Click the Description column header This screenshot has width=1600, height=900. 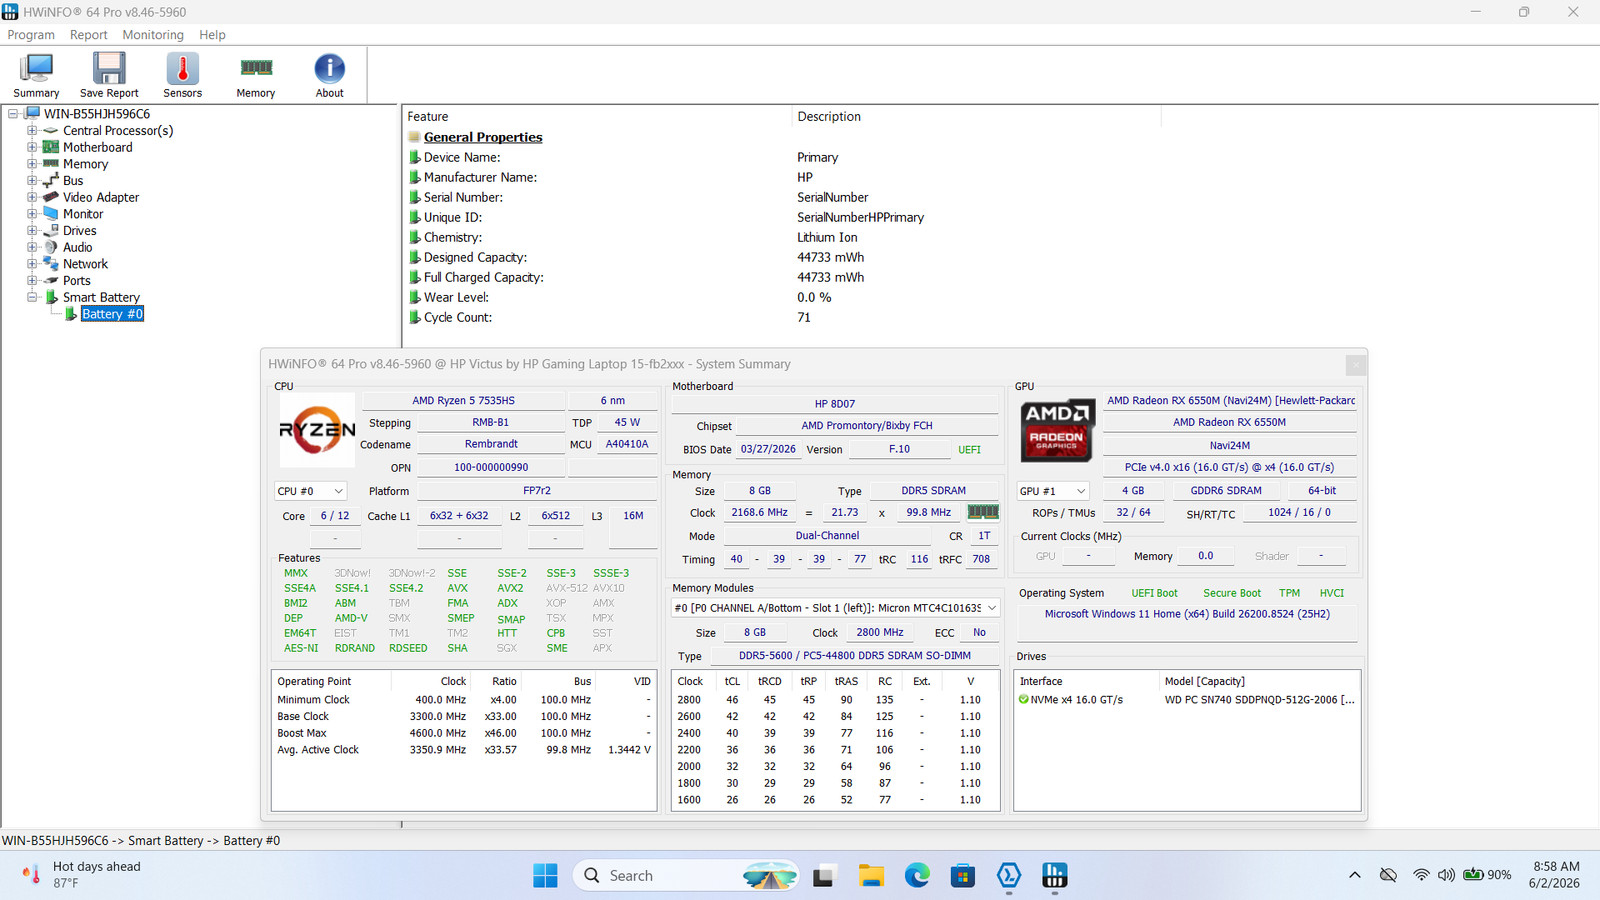pos(976,117)
